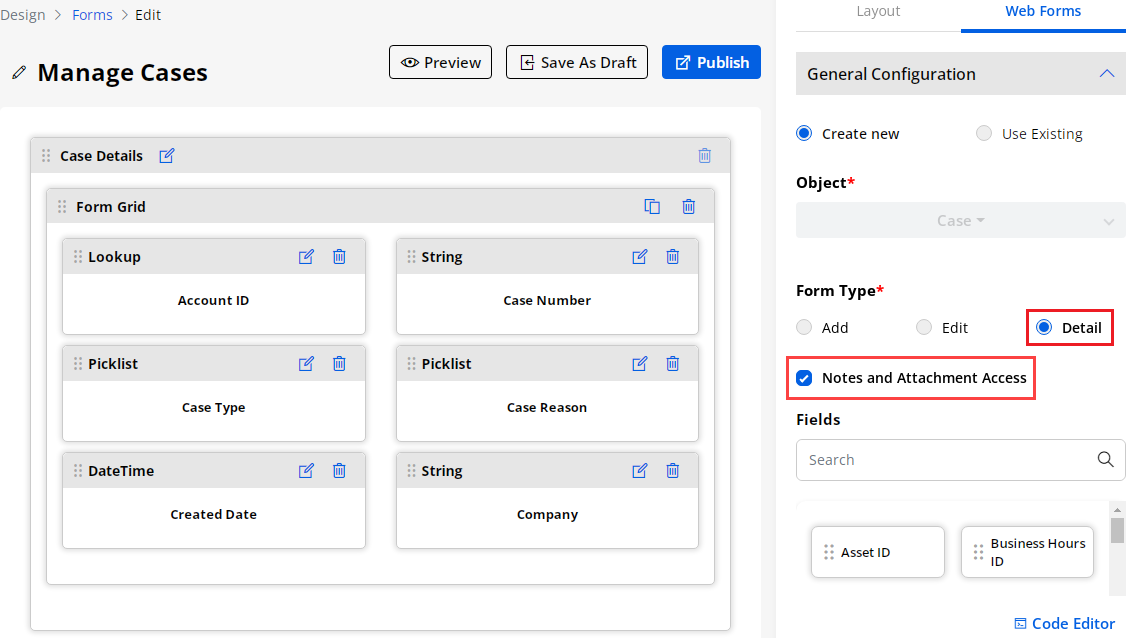The height and width of the screenshot is (638, 1129).
Task: Open the Web Forms tab
Action: click(x=1043, y=11)
